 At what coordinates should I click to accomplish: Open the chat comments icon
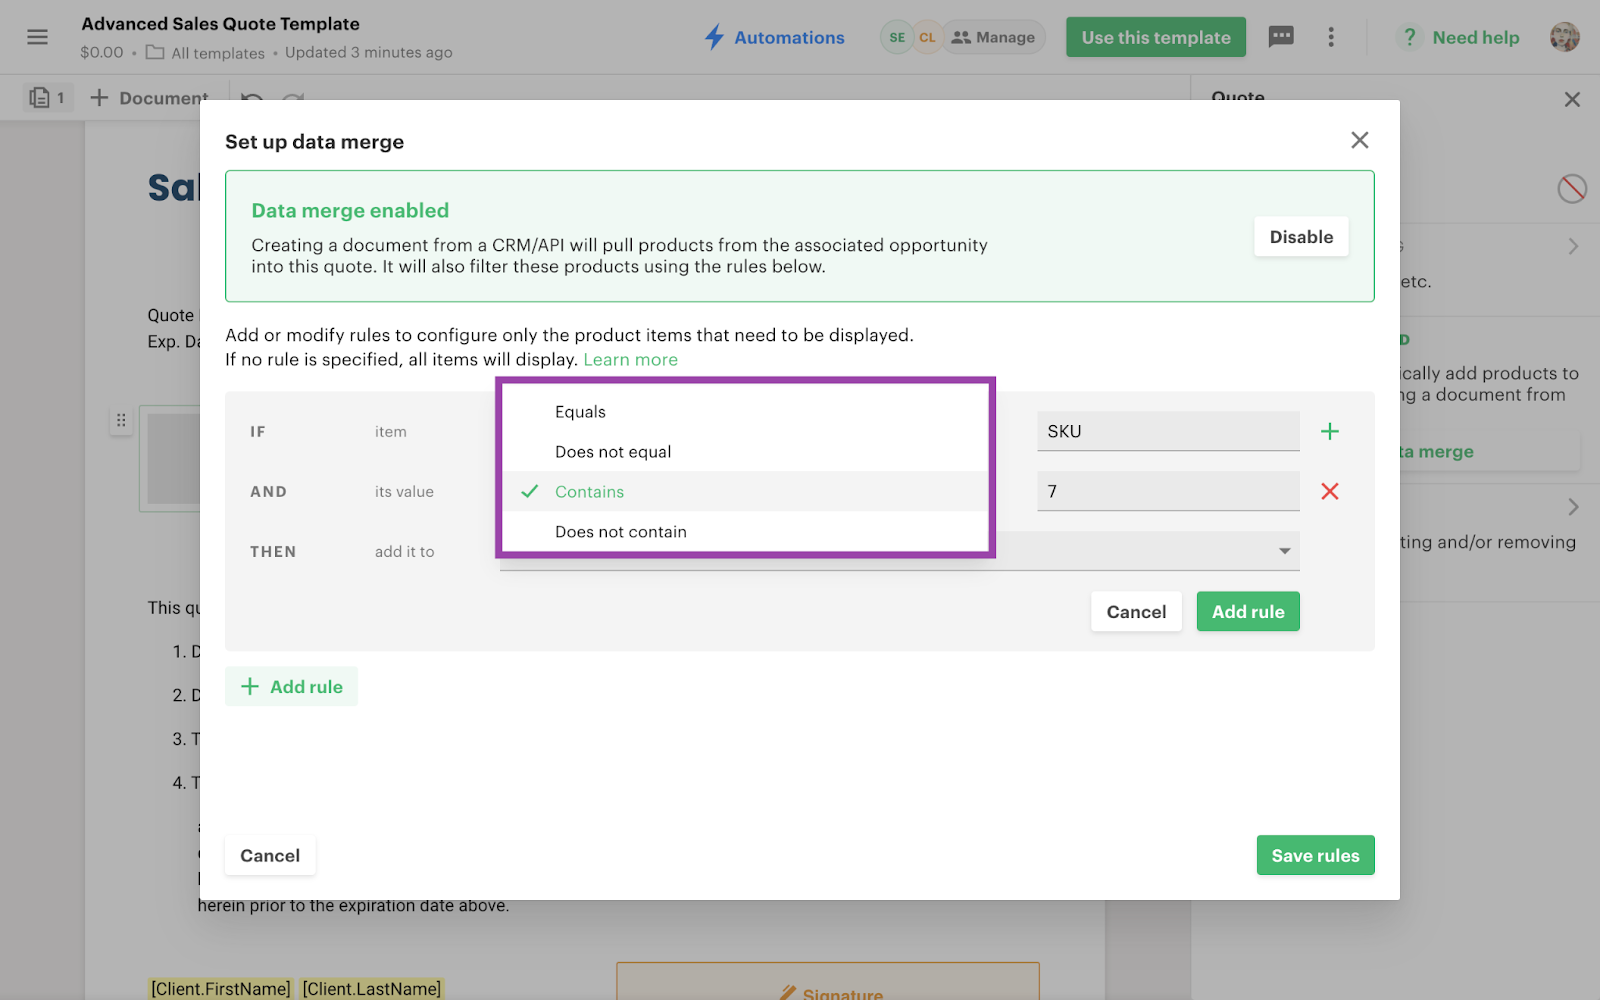[x=1280, y=37]
